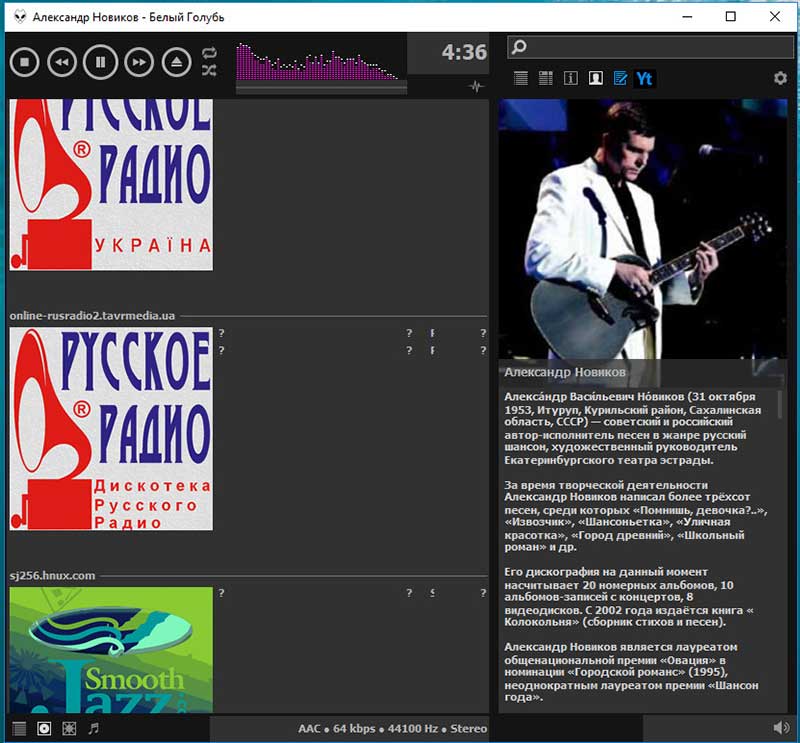Pause the playing song
The width and height of the screenshot is (800, 743).
pos(100,62)
